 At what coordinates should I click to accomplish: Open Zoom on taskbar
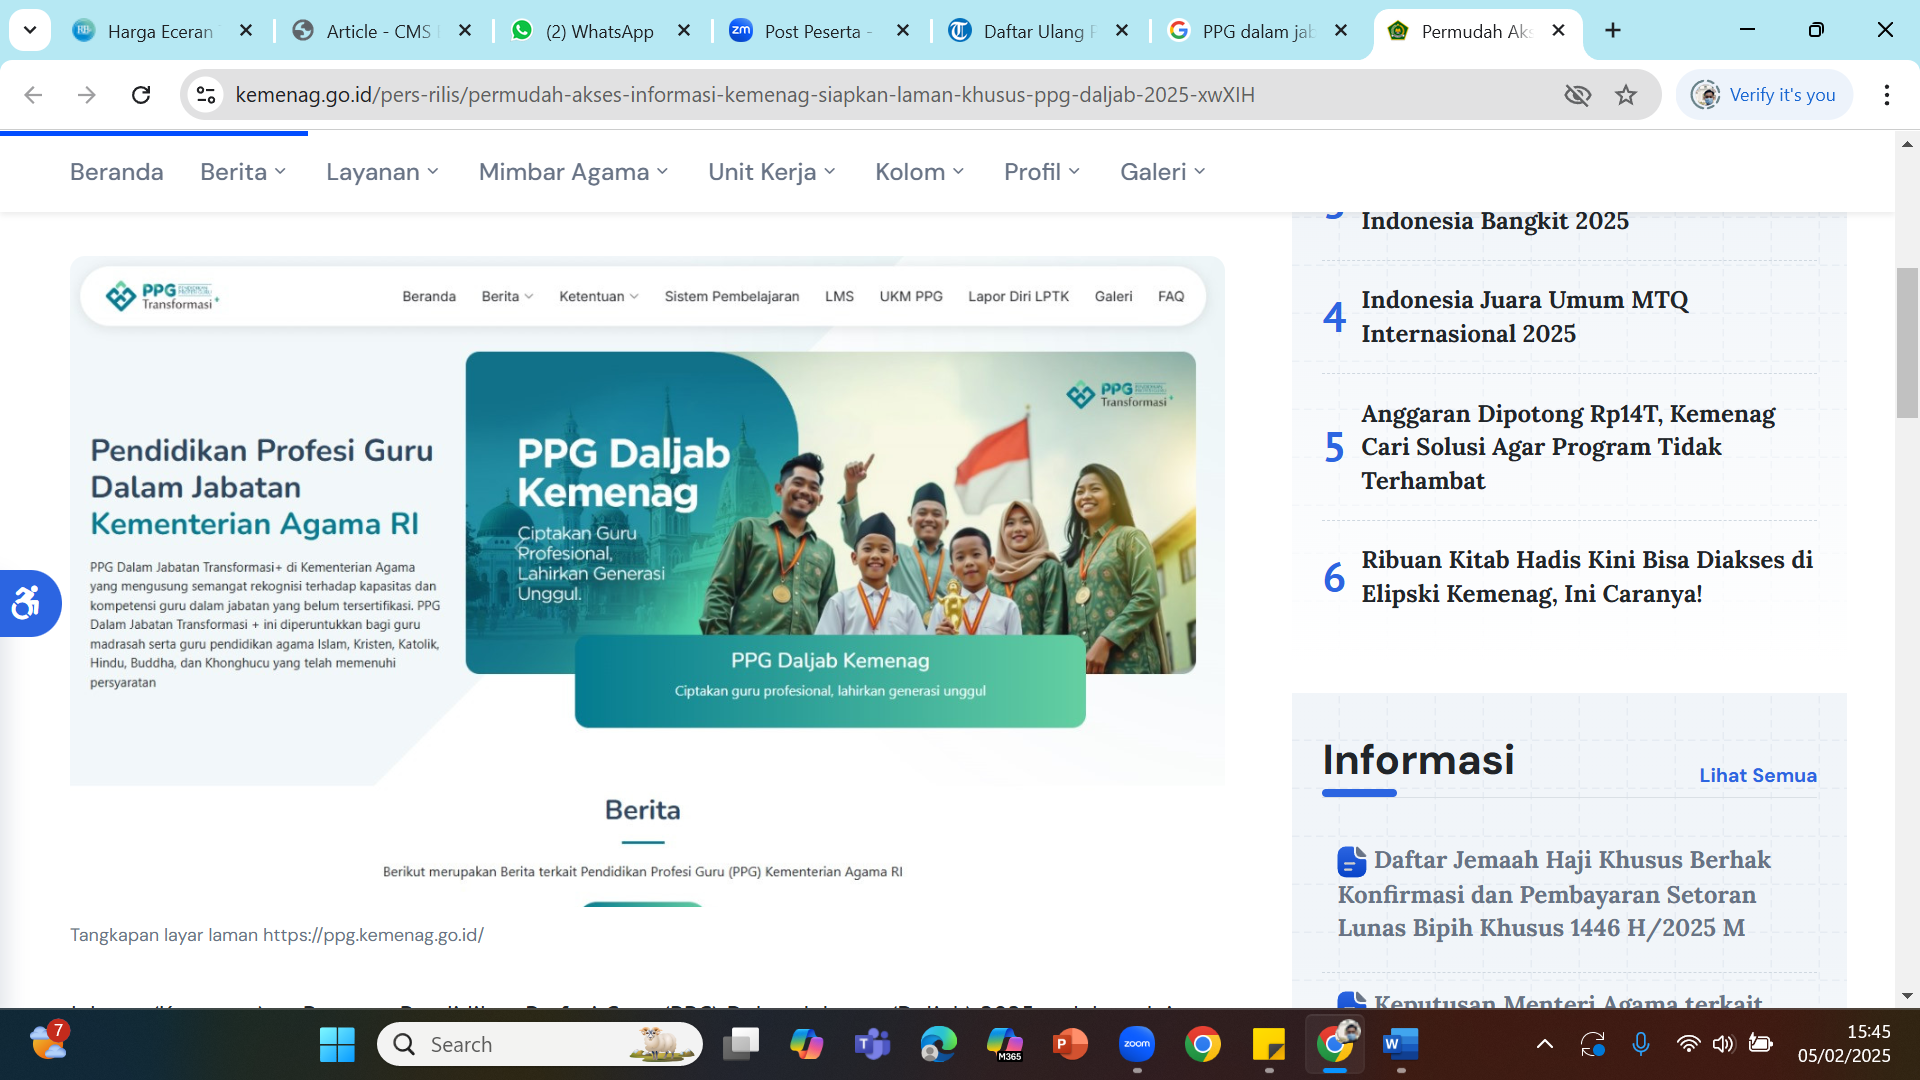coord(1137,1045)
